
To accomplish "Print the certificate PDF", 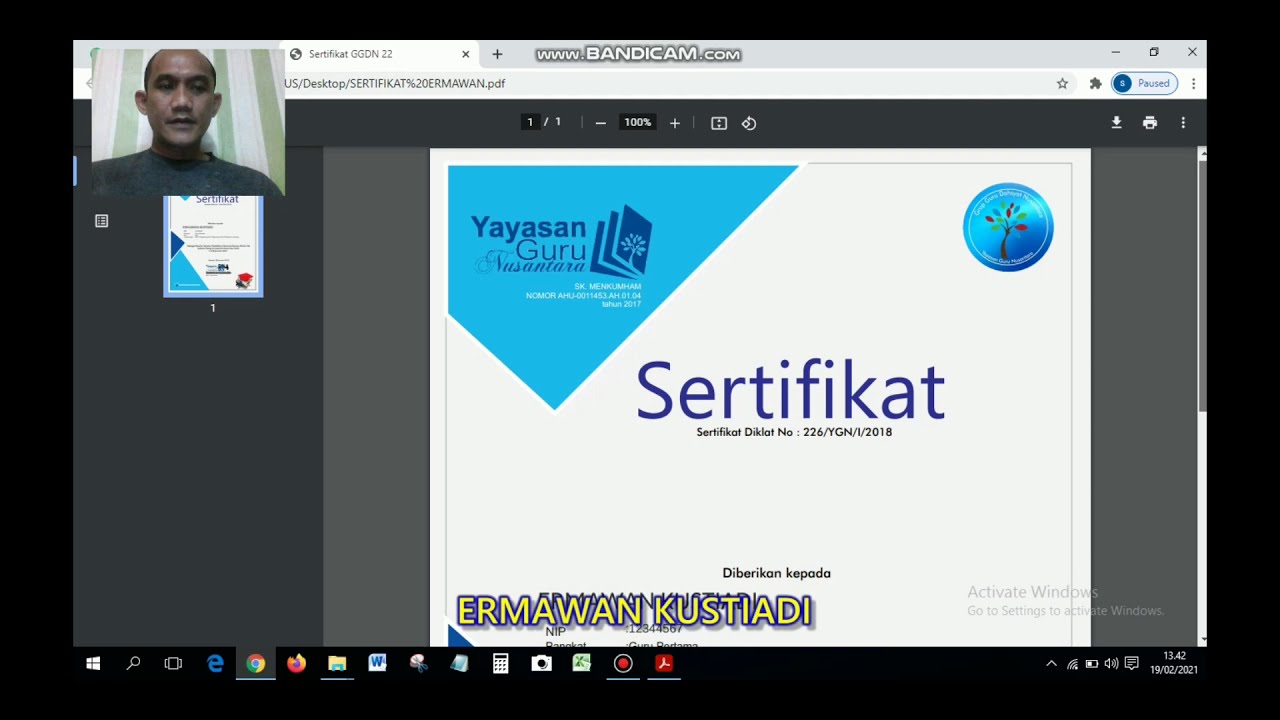I will [x=1150, y=122].
